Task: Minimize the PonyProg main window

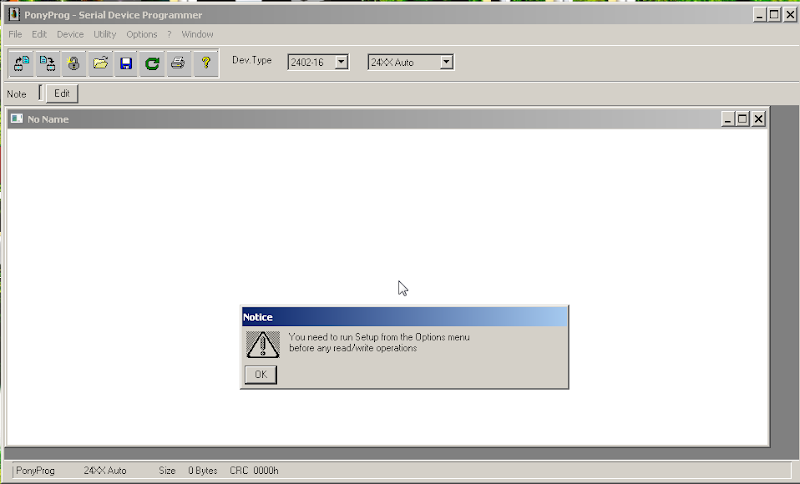Action: 760,15
